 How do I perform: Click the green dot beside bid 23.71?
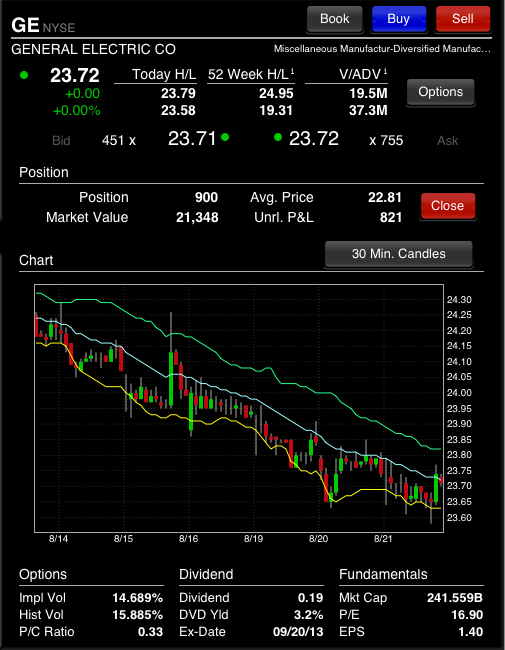point(225,137)
